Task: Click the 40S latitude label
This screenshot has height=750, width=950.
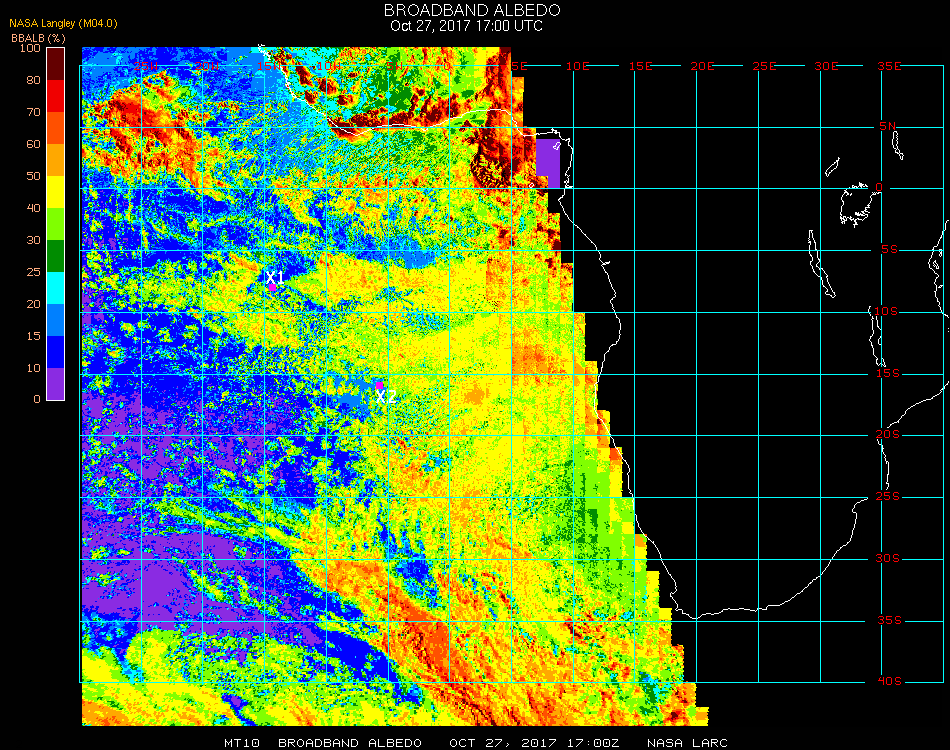Action: point(889,682)
